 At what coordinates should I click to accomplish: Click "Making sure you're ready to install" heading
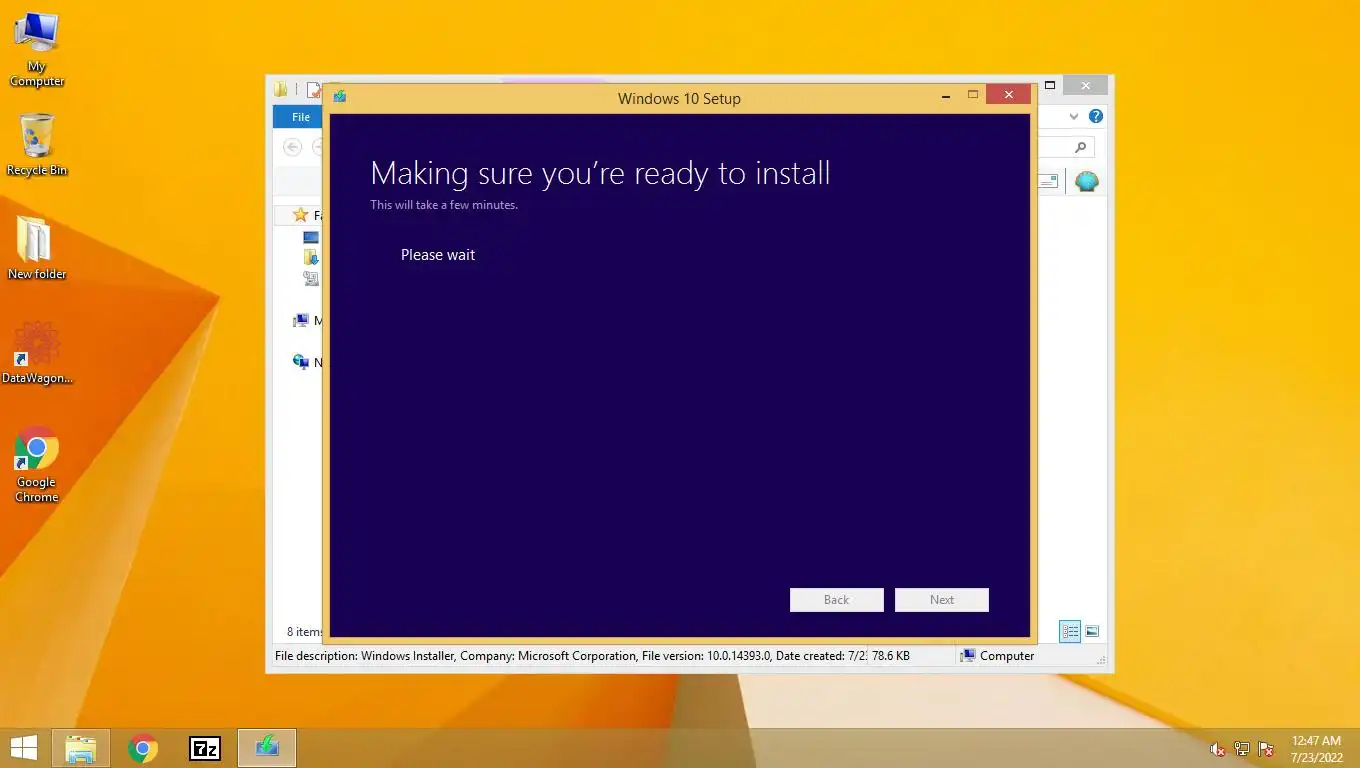pyautogui.click(x=600, y=173)
